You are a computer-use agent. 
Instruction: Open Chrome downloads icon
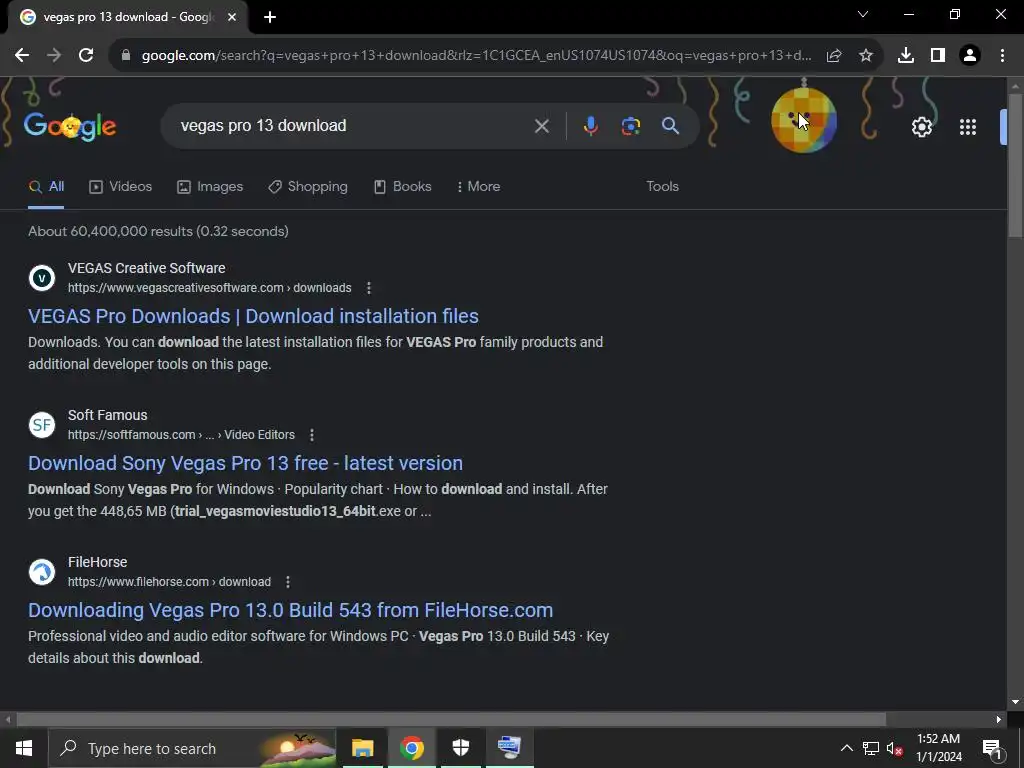906,56
